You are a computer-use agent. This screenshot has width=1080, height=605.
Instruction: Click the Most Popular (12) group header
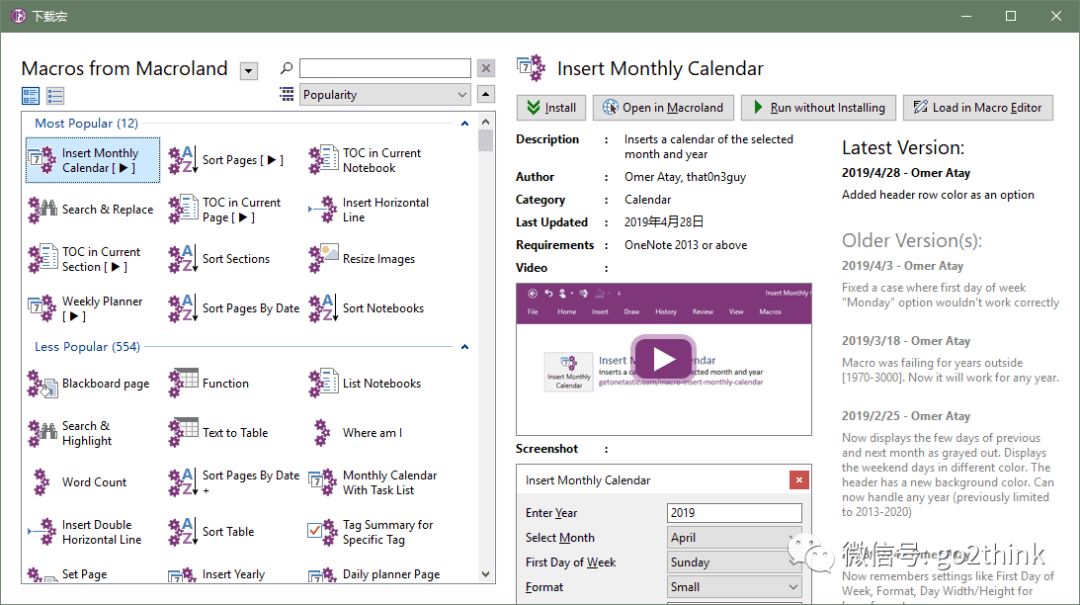(86, 123)
